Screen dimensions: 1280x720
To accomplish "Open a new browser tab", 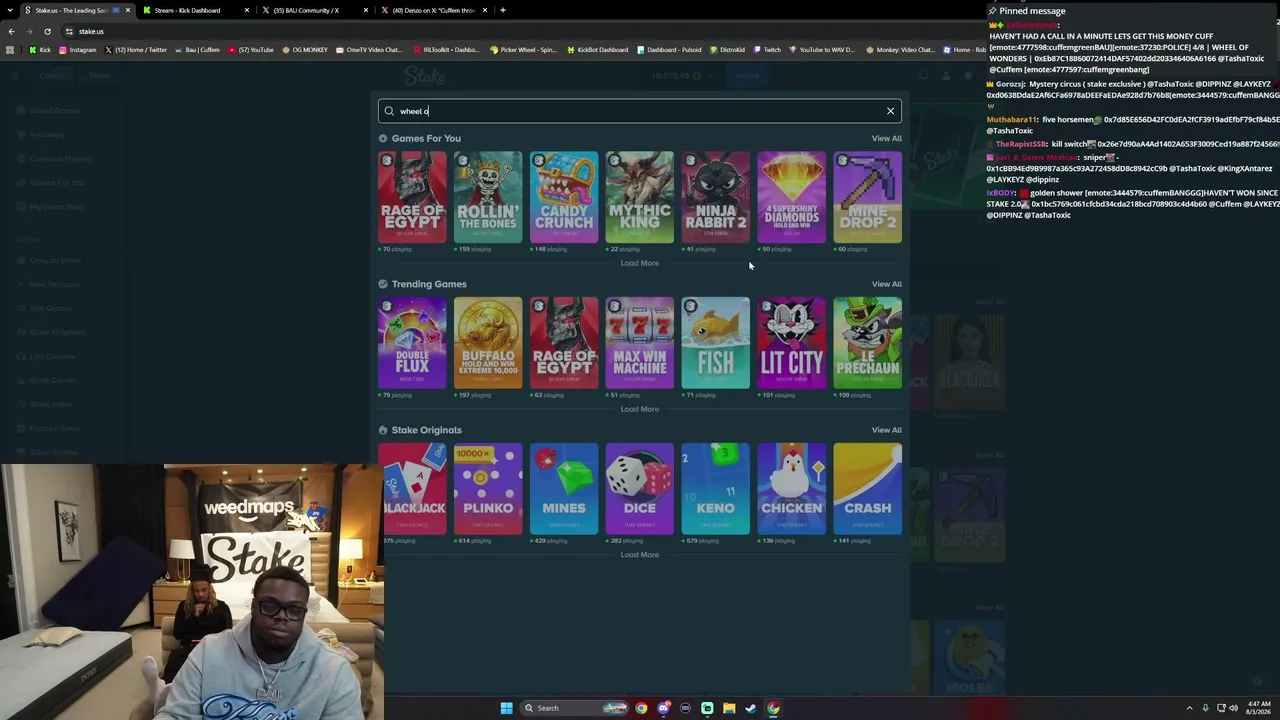I will click(x=503, y=10).
